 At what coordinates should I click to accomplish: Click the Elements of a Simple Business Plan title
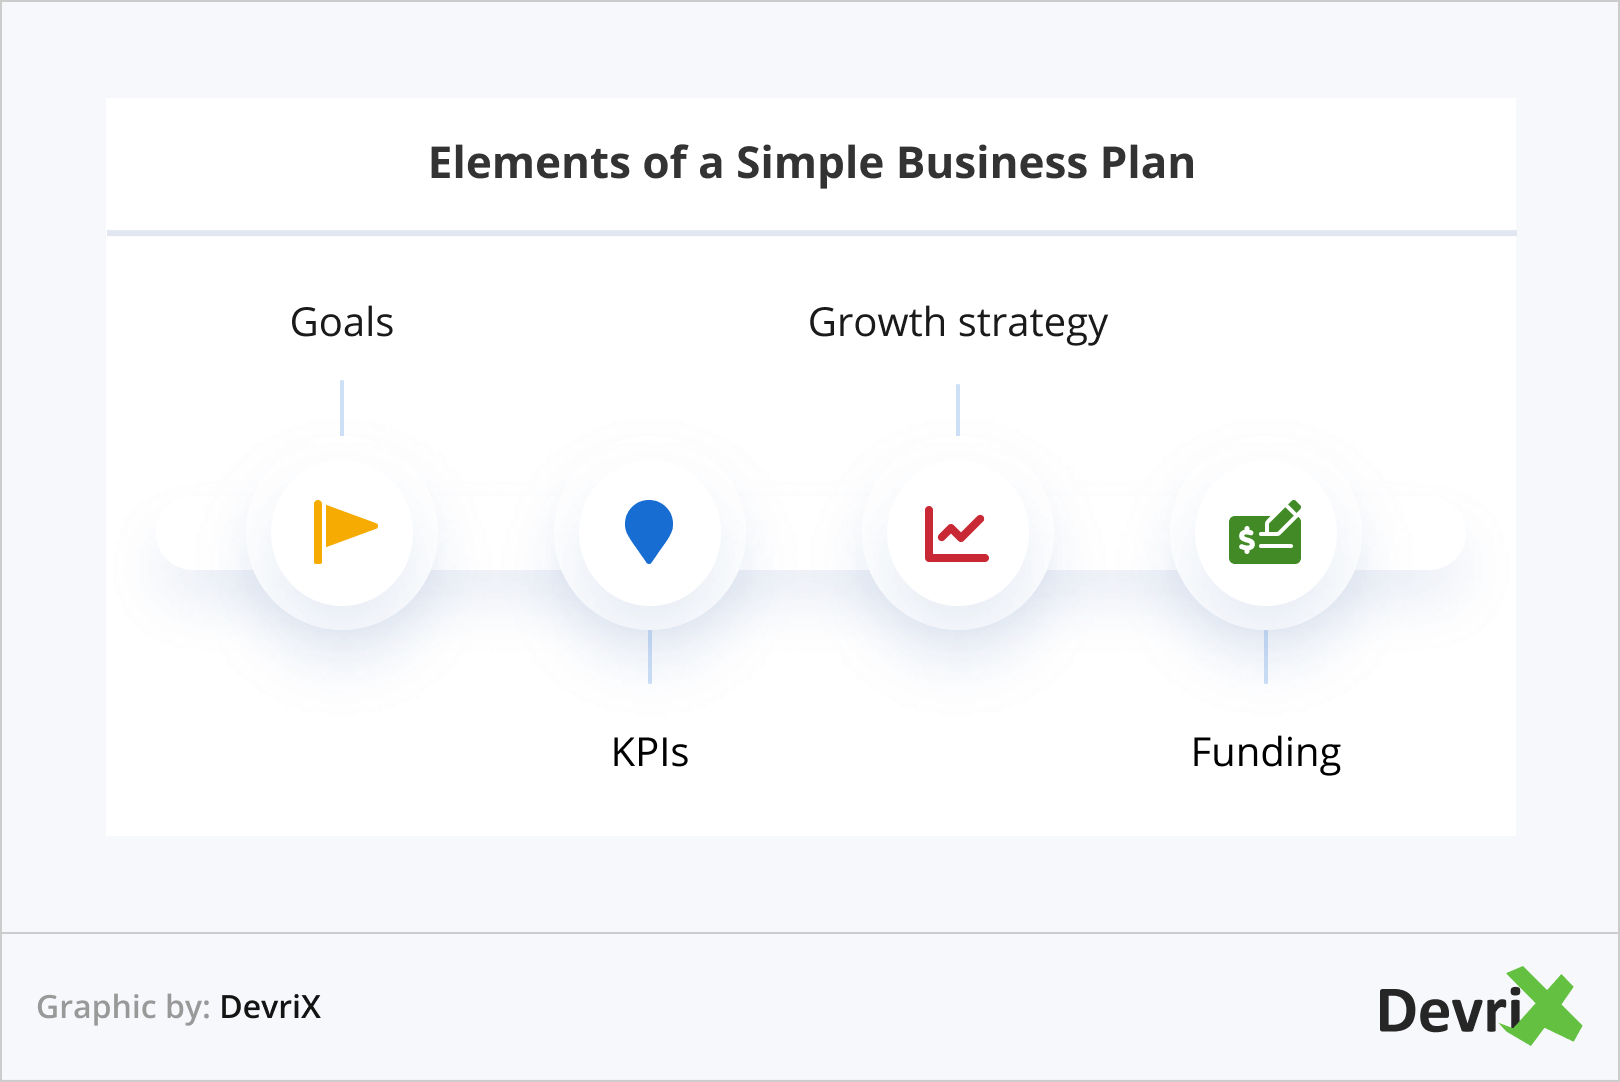coord(811,163)
